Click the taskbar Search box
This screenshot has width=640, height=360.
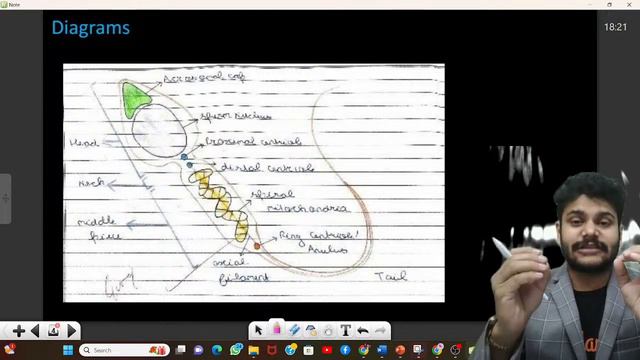[x=124, y=350]
